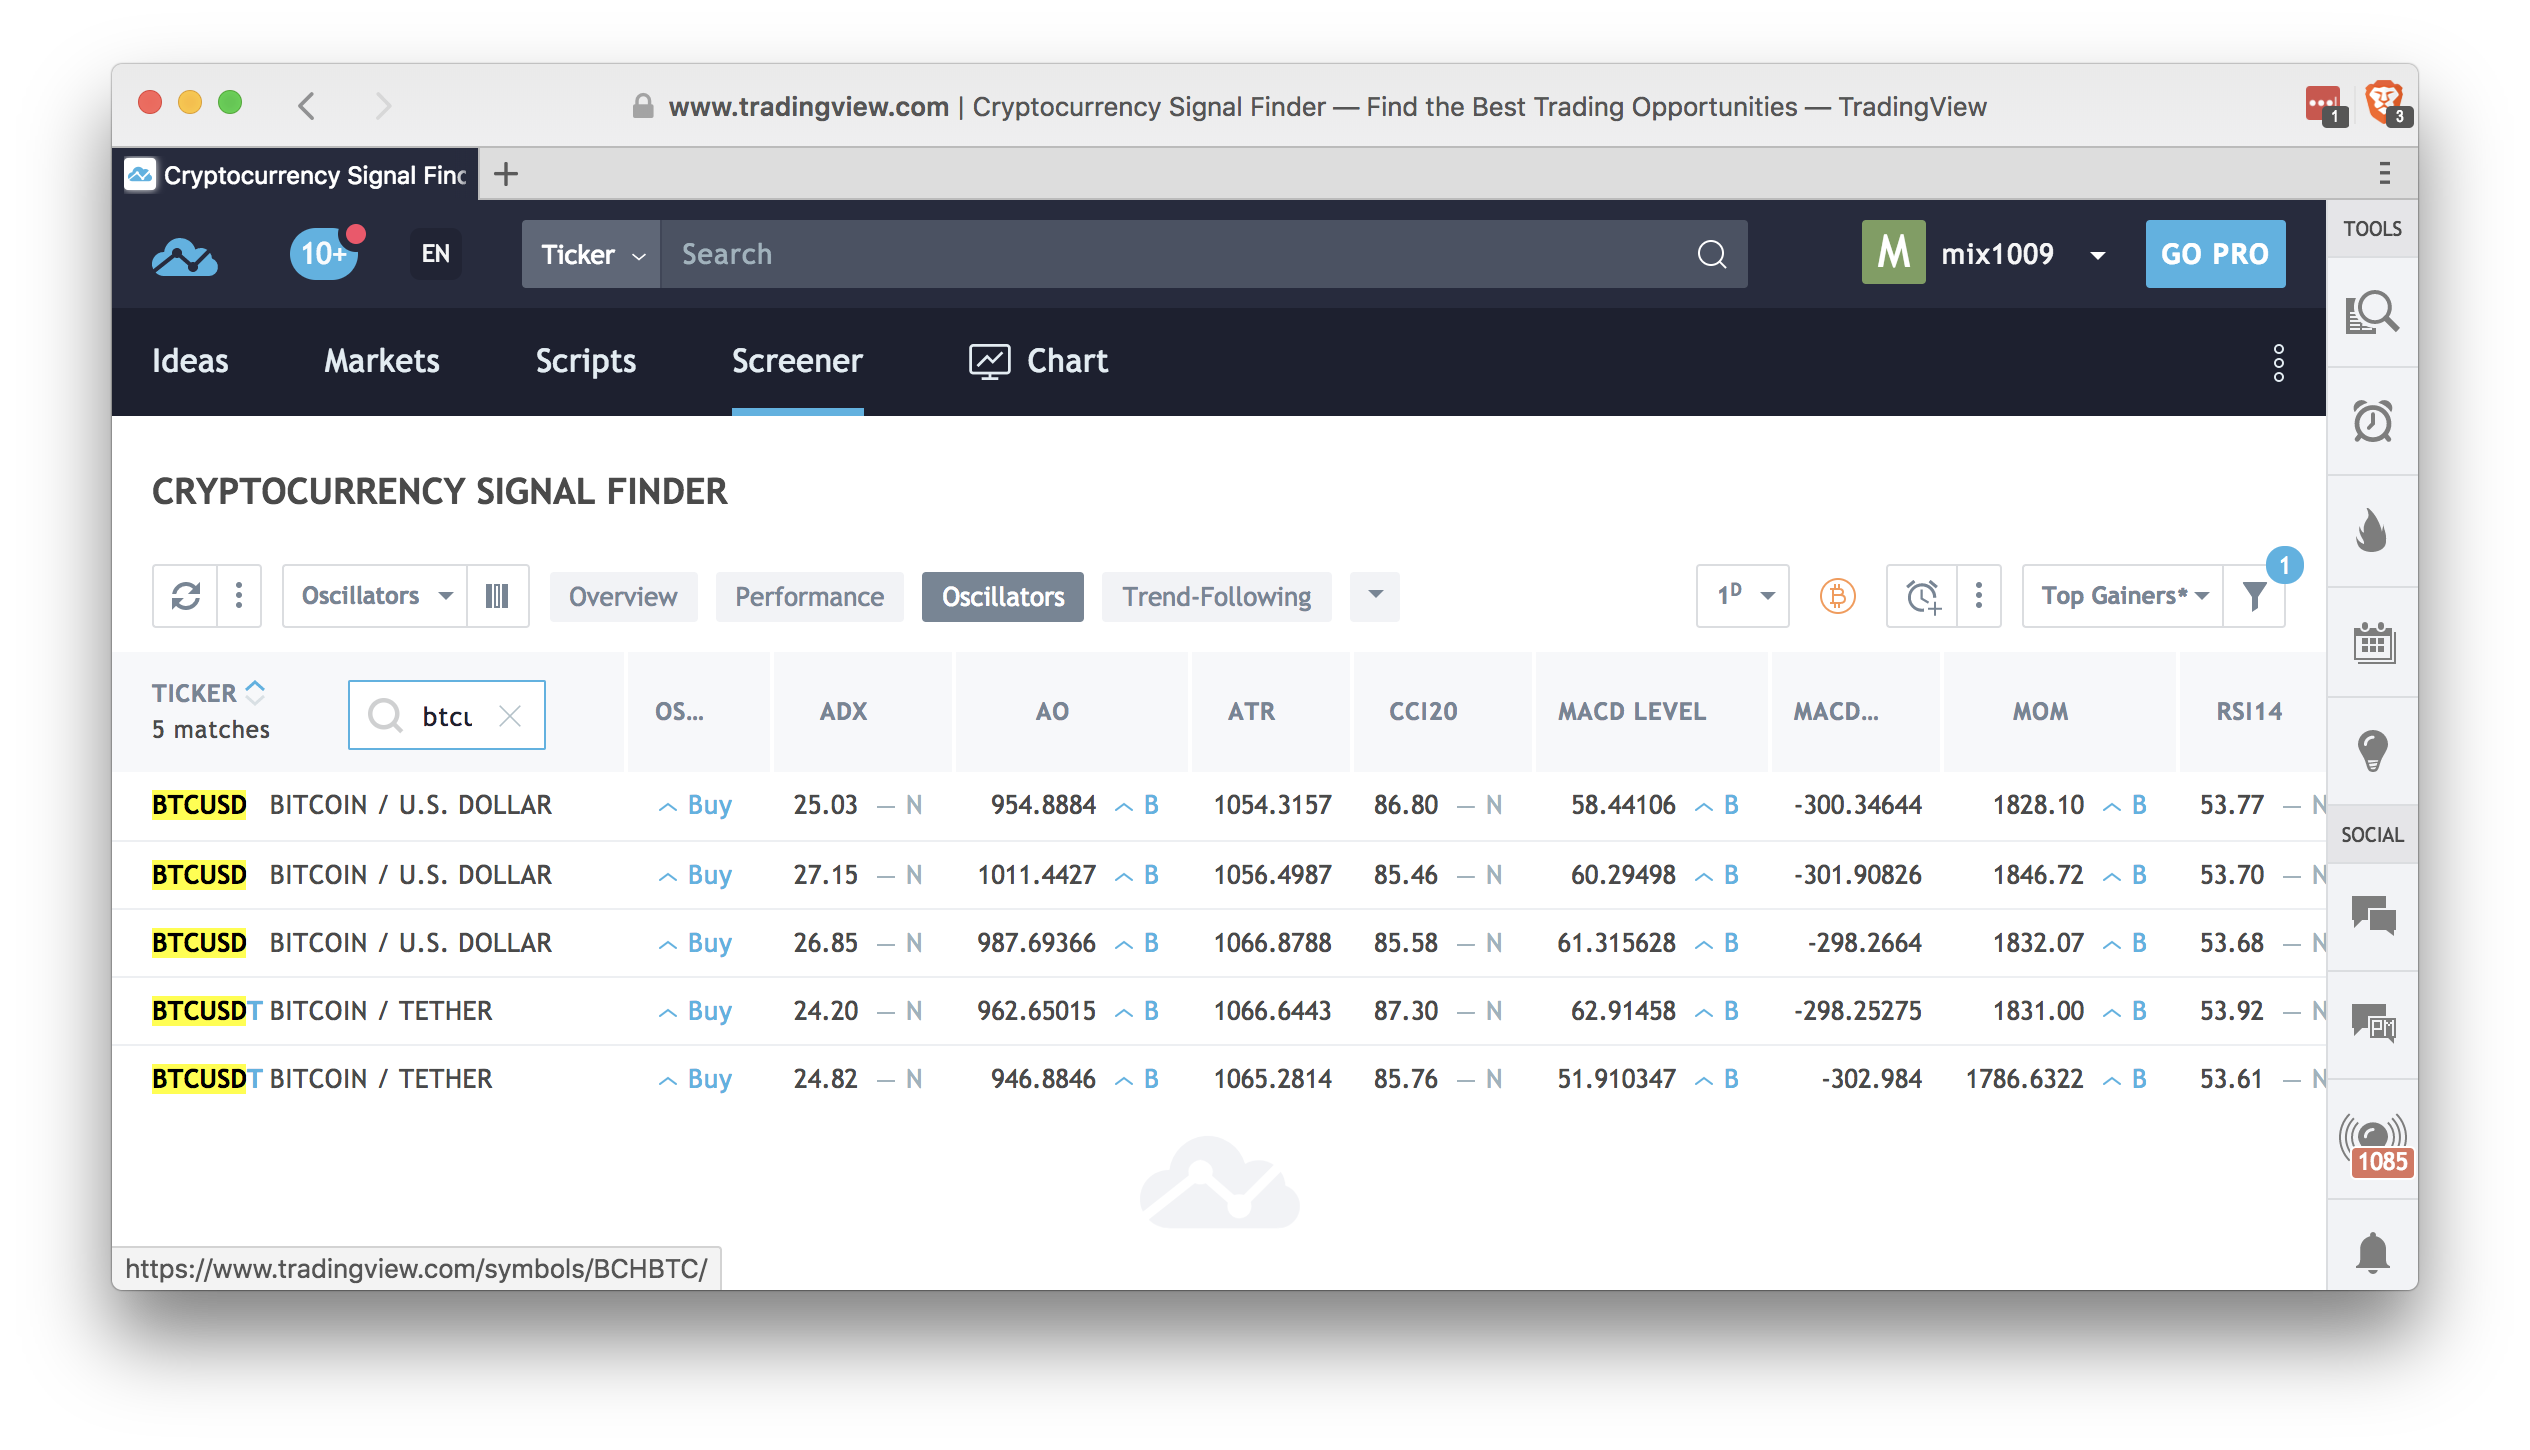Click the TradingView cloud logo
Screen dimensions: 2530x1450
[185, 256]
